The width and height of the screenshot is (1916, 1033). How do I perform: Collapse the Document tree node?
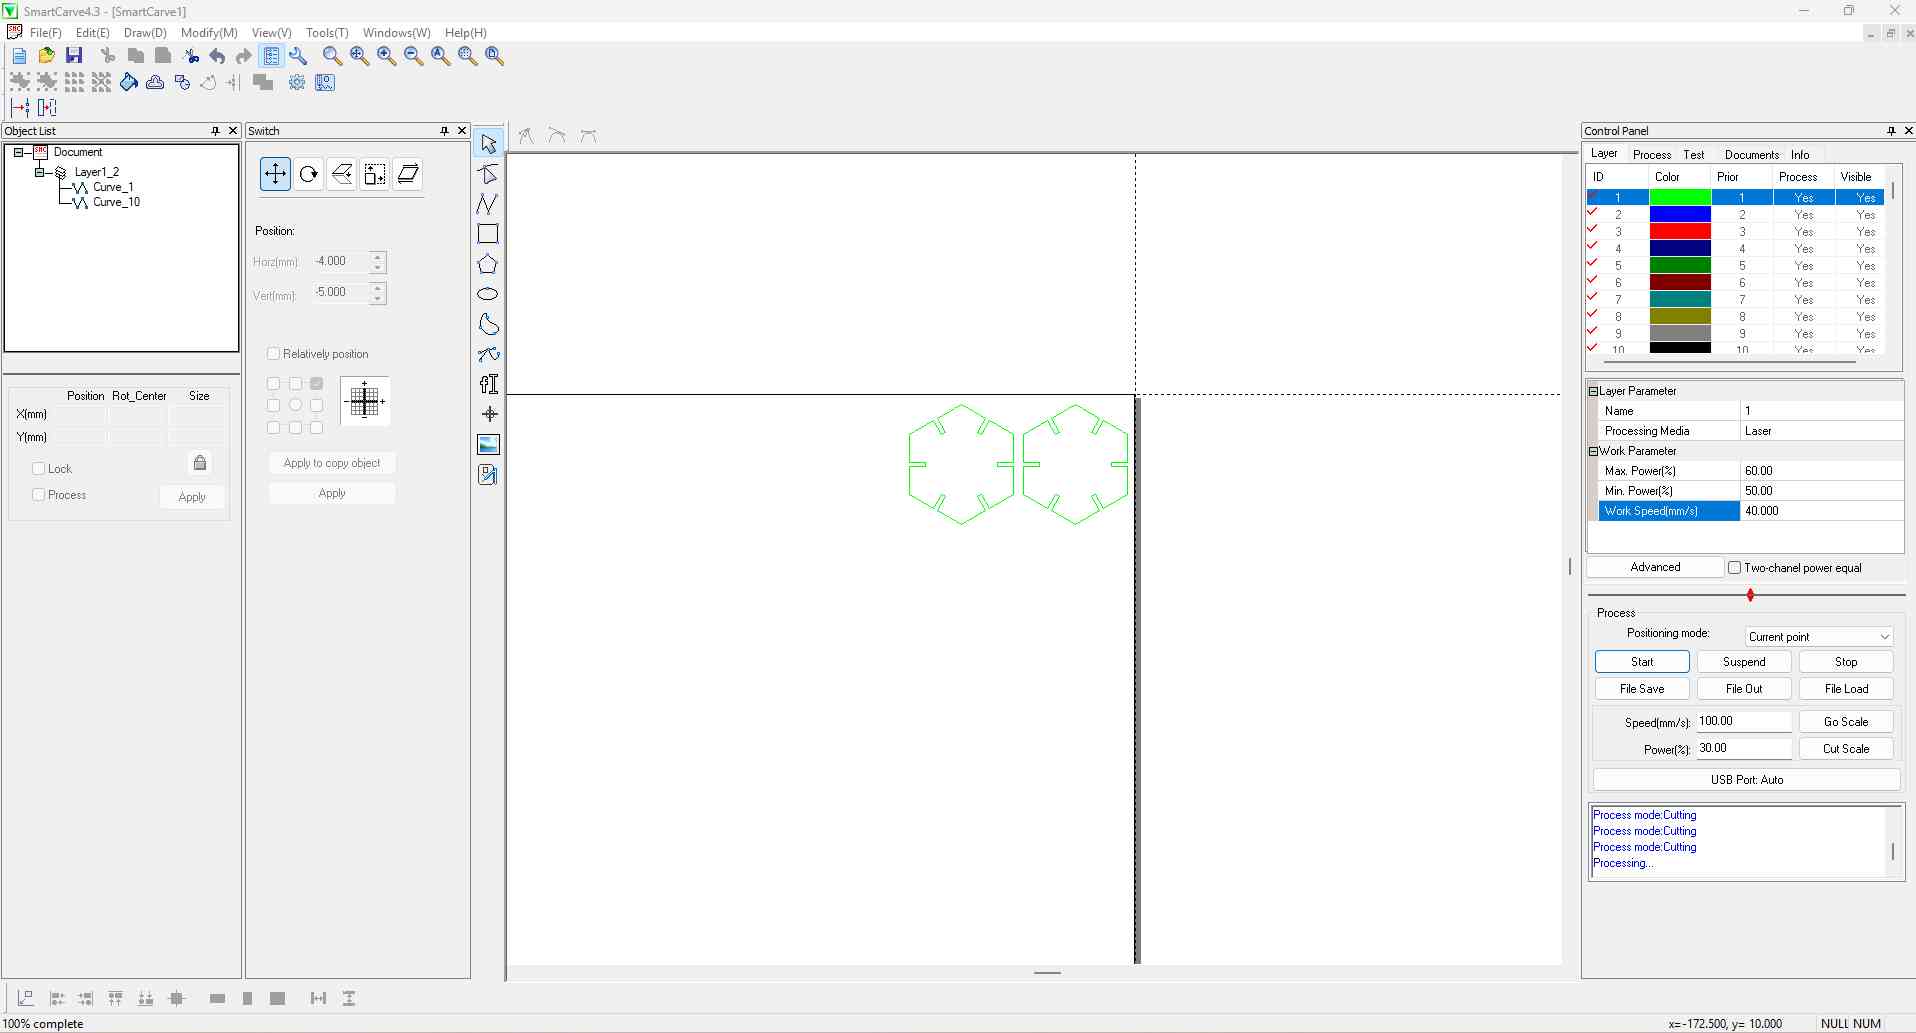(x=18, y=152)
